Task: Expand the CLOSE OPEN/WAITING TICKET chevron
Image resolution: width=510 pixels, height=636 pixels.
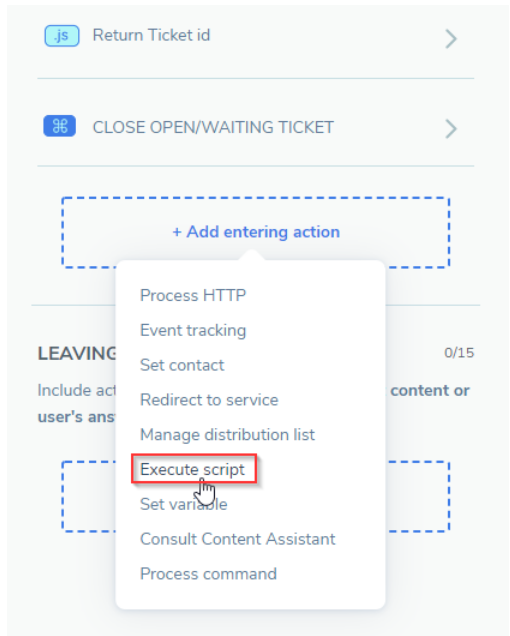Action: coord(451,129)
